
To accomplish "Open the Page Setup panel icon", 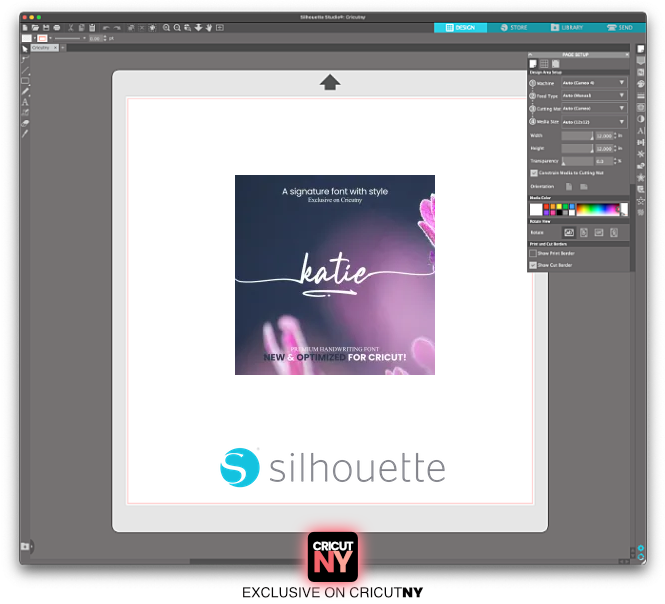I will coord(640,49).
